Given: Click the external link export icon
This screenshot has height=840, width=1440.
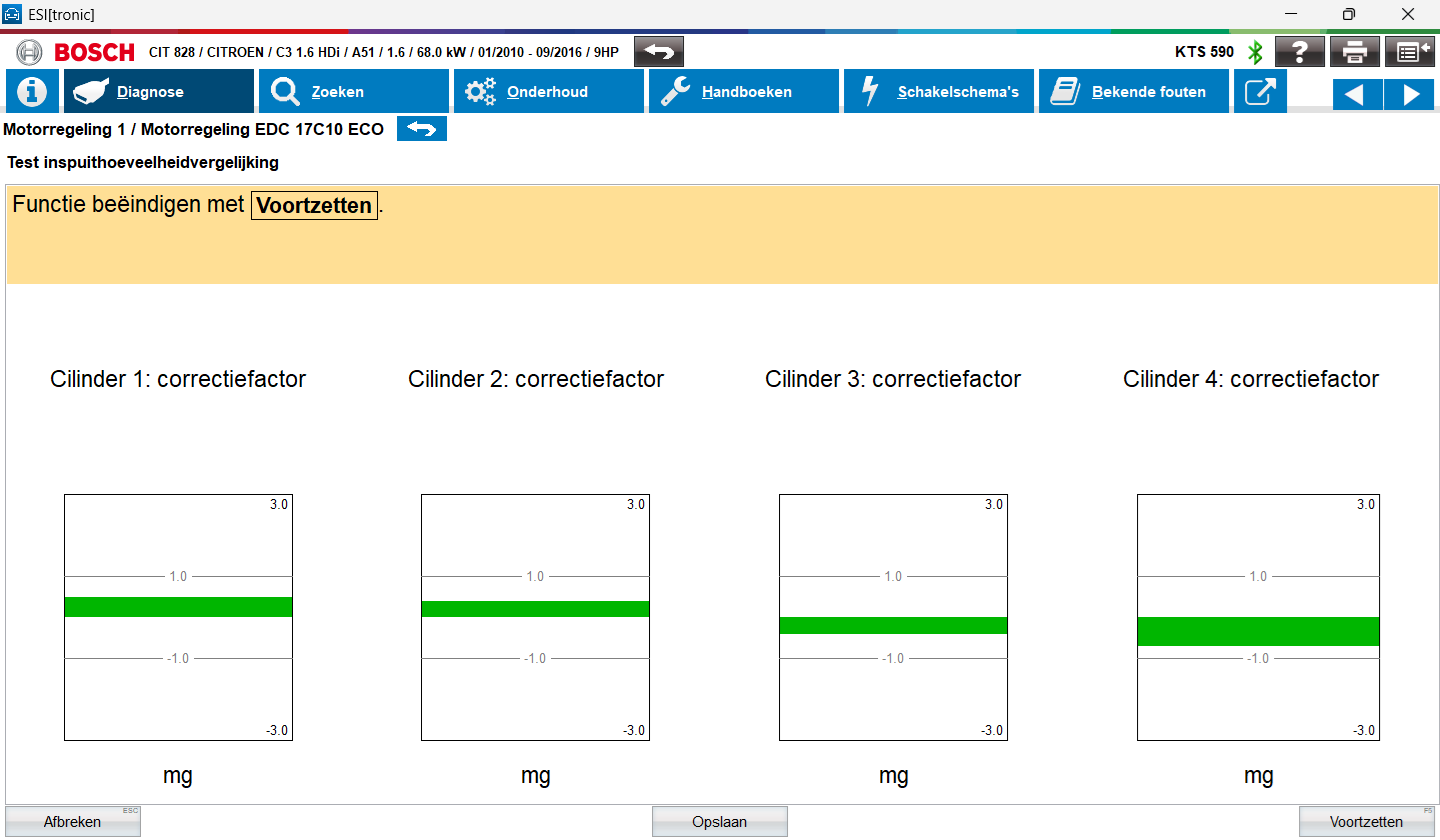Looking at the screenshot, I should [1260, 92].
